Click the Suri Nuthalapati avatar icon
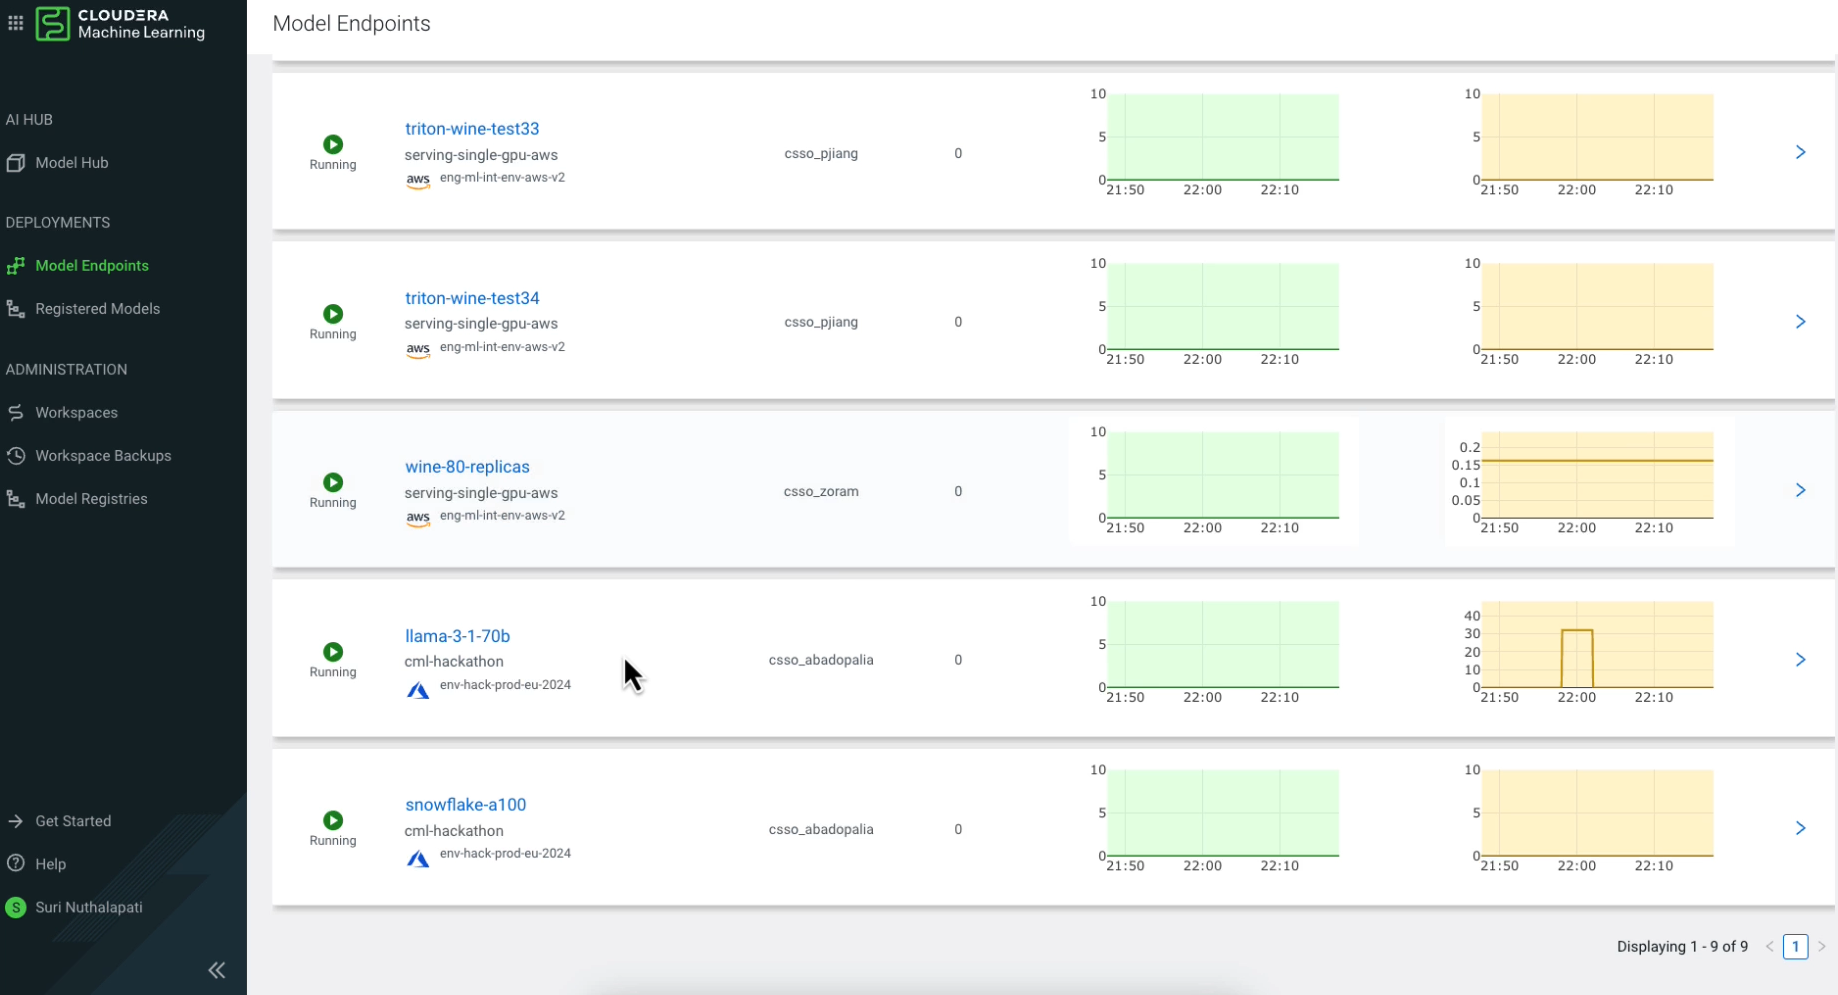Image resolution: width=1838 pixels, height=995 pixels. coord(15,907)
